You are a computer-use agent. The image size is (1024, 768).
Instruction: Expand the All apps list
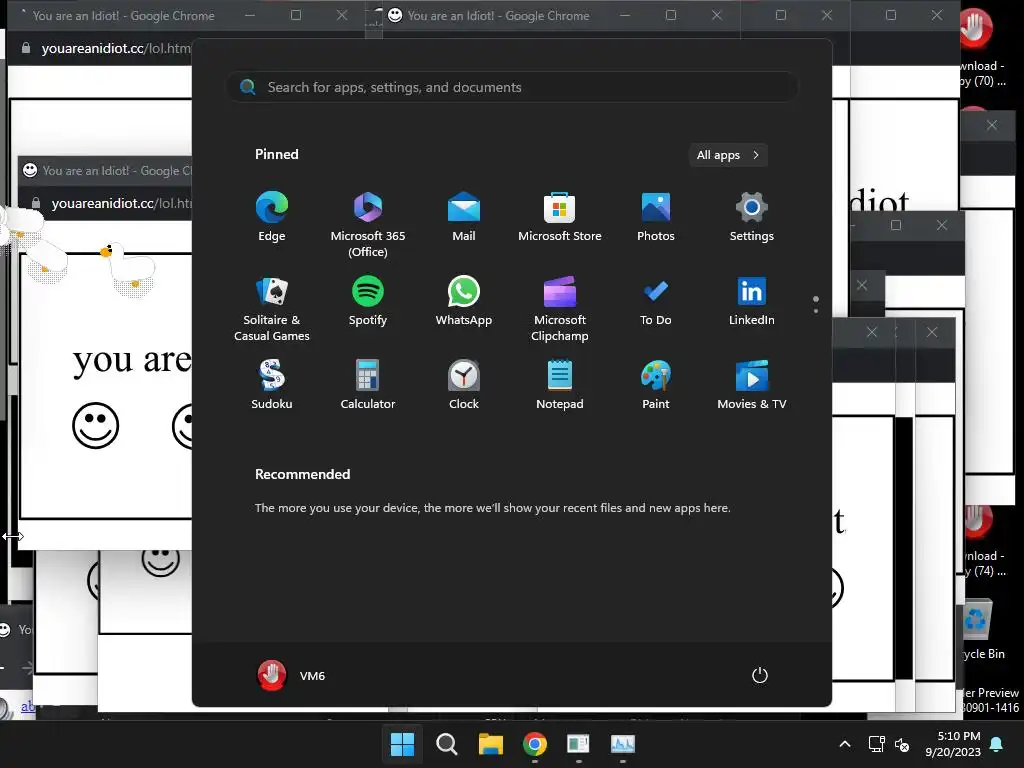pos(728,155)
